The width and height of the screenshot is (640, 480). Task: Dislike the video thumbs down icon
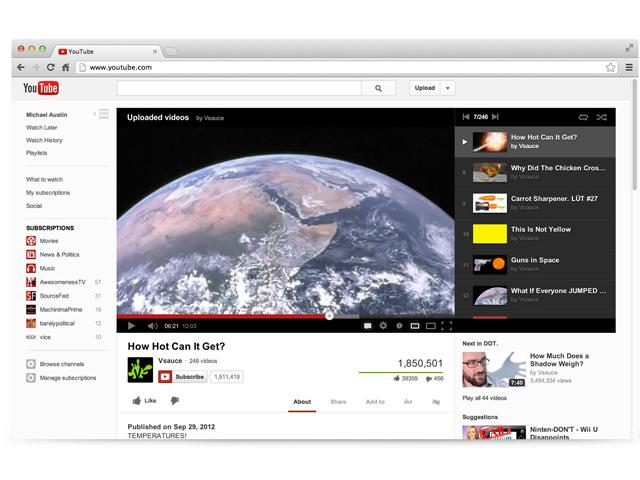(x=175, y=401)
